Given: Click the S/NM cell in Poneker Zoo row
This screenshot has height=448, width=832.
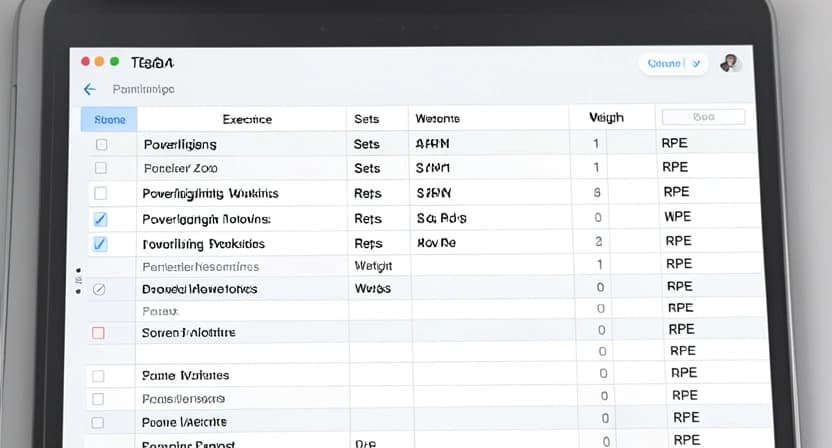Looking at the screenshot, I should click(x=432, y=168).
